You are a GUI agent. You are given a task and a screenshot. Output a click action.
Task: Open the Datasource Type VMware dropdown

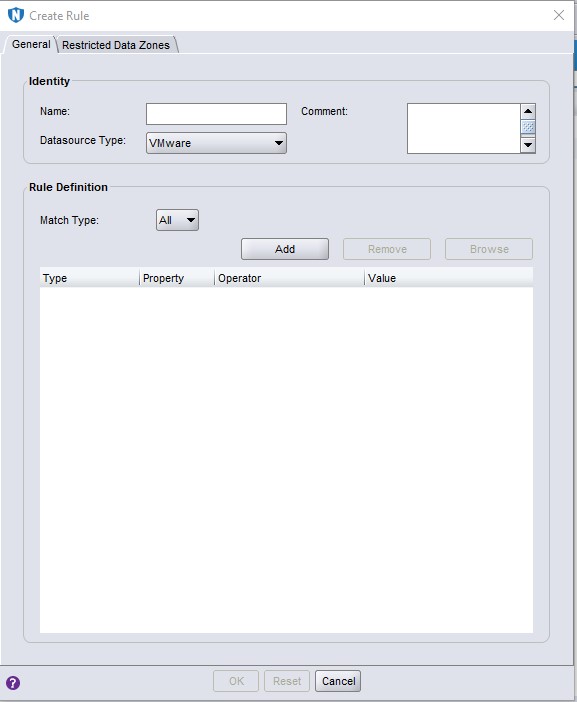click(x=216, y=143)
